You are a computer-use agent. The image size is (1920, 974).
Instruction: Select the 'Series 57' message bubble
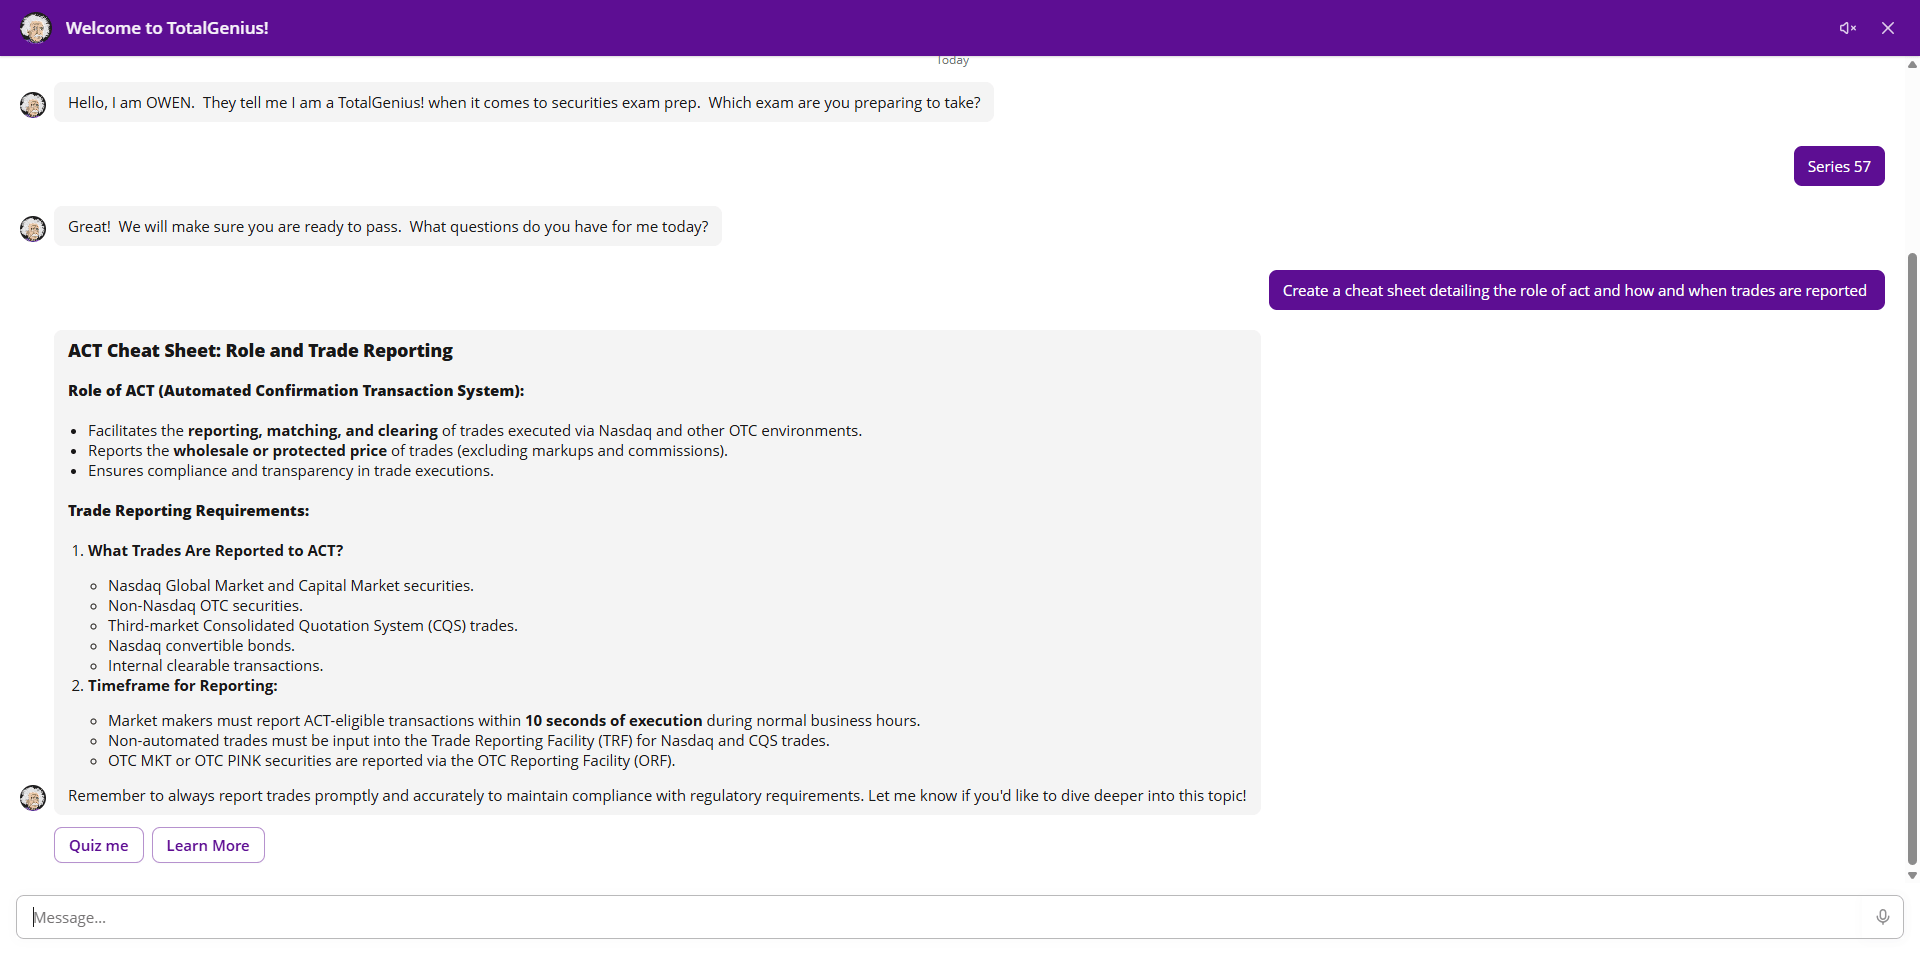click(x=1838, y=166)
